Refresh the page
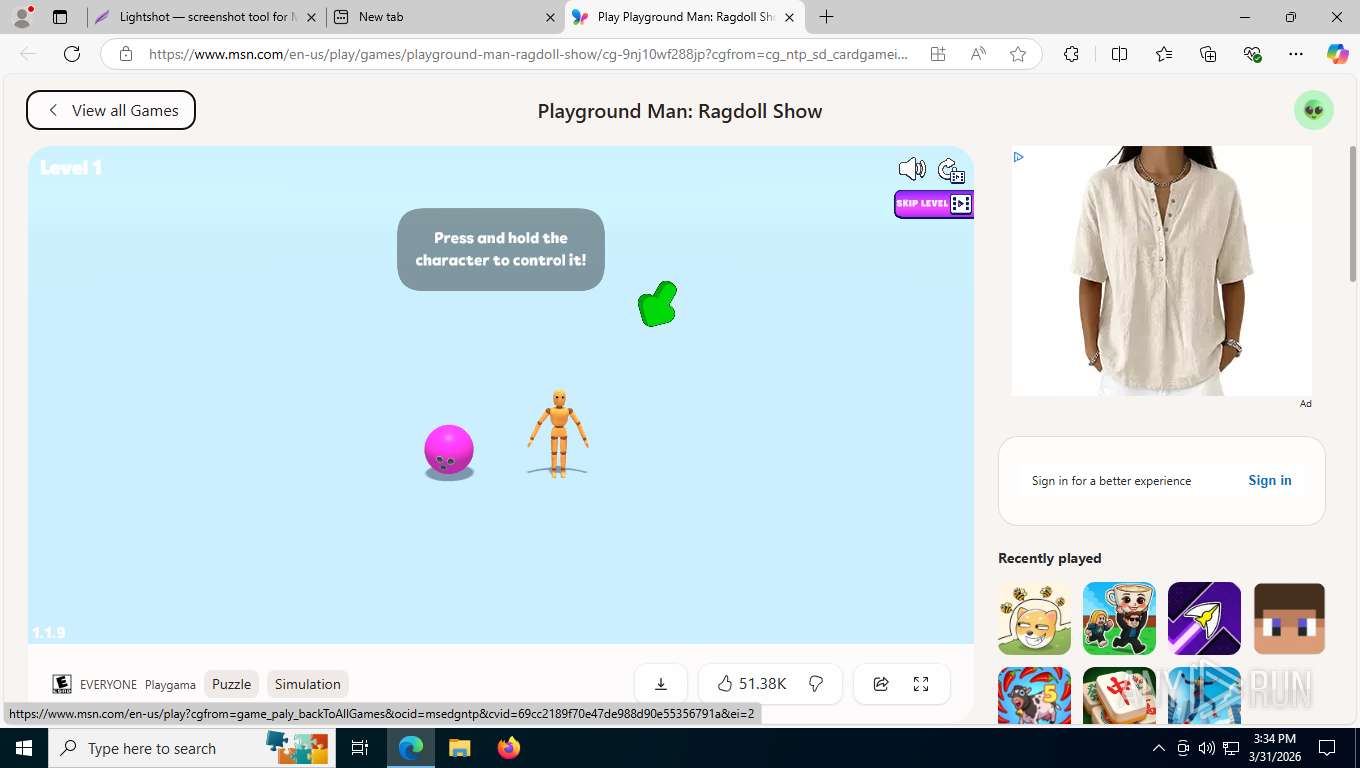This screenshot has height=768, width=1360. (x=72, y=54)
